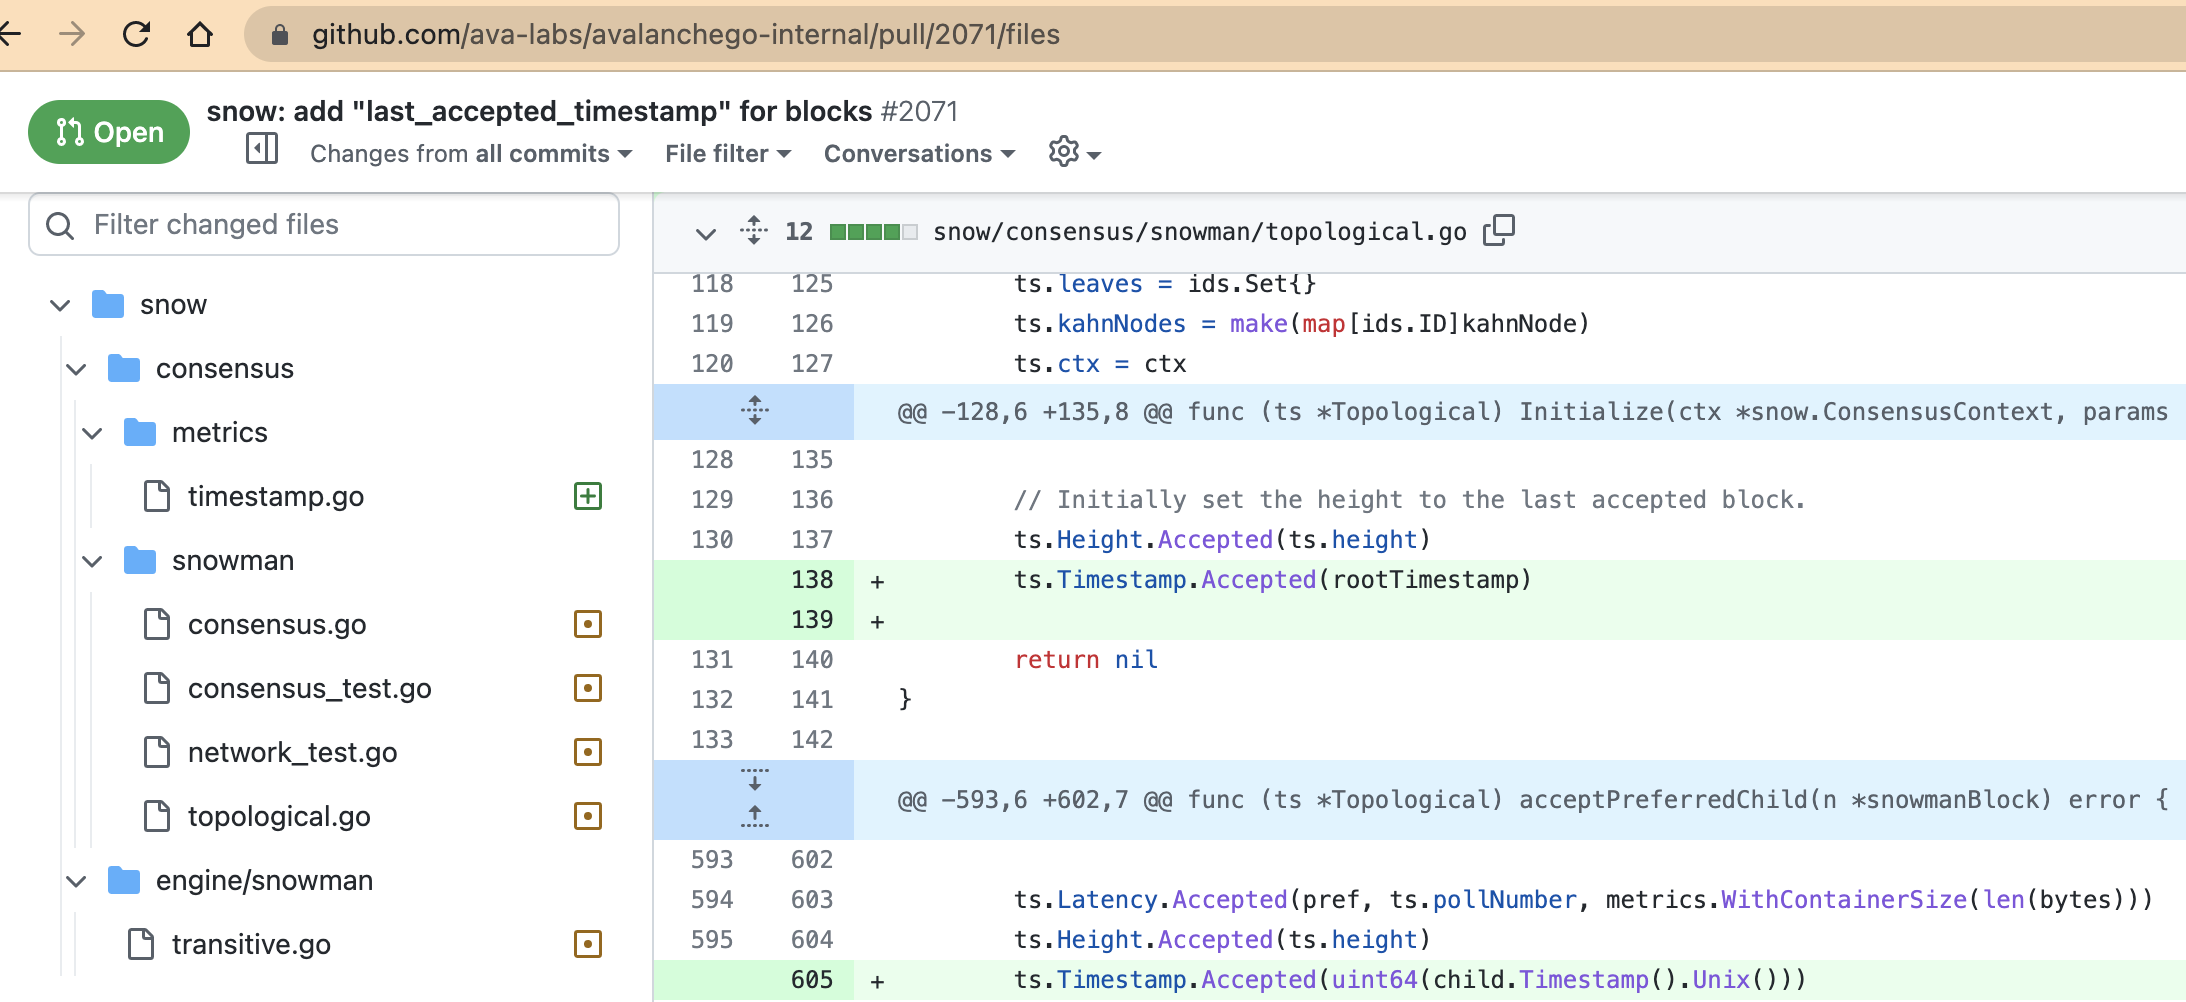Click the browser reload icon
Screen dimensions: 2186x1002
pyautogui.click(x=136, y=35)
